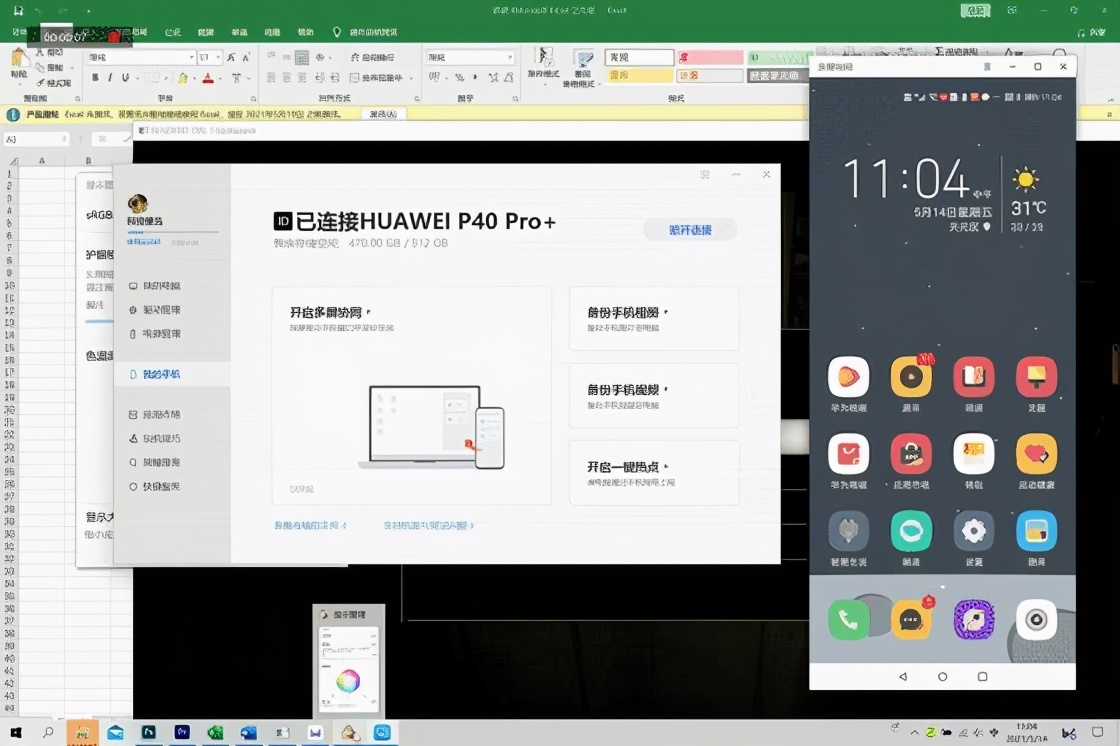The height and width of the screenshot is (746, 1120).
Task: Click the Excel Name Box cell reference field
Action: click(36, 139)
